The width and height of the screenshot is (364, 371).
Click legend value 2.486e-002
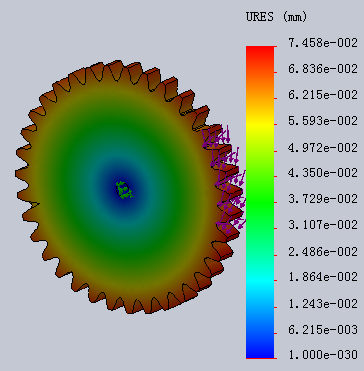click(323, 251)
